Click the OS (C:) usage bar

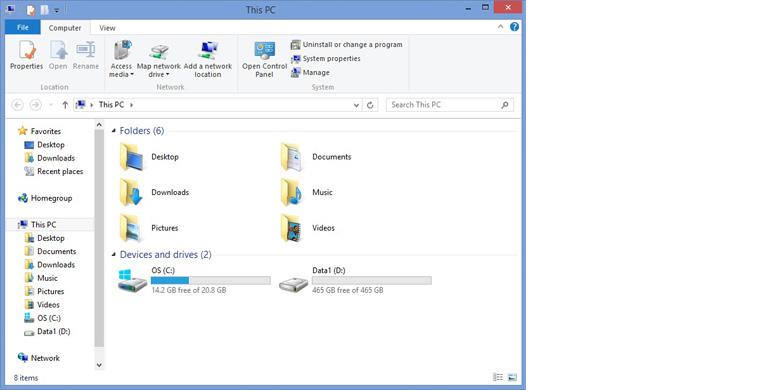[211, 281]
